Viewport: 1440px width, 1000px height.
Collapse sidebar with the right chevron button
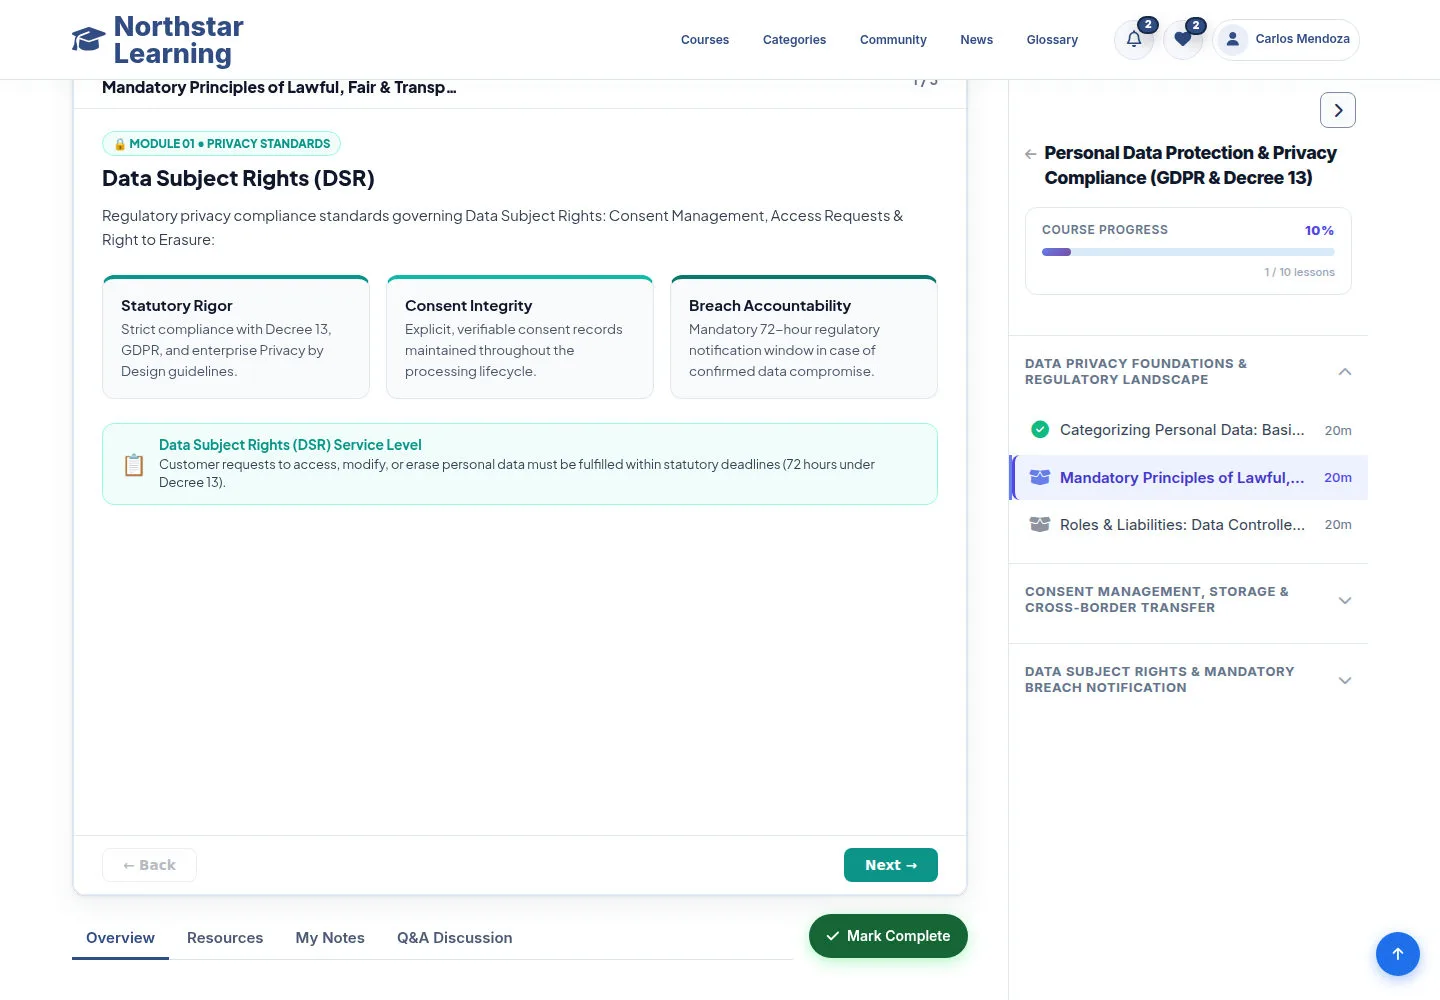coord(1338,110)
